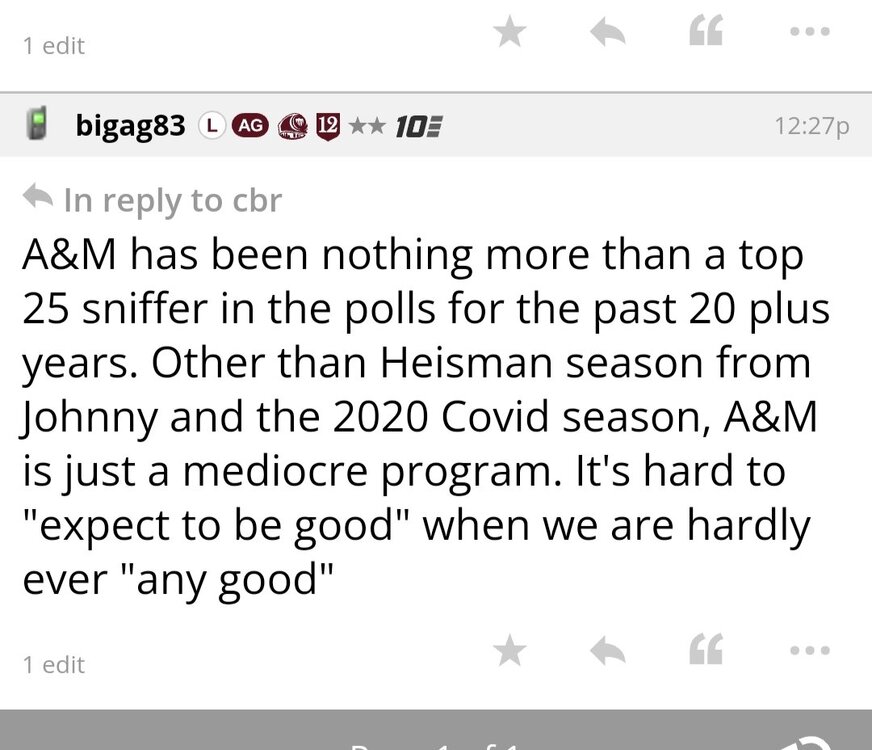Click reply arrow on the previous post
872x750 pixels.
pyautogui.click(x=608, y=33)
